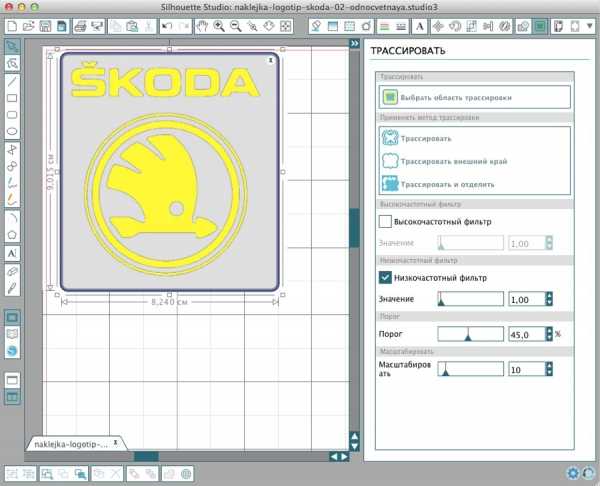The height and width of the screenshot is (486, 600).
Task: Open the line color panel icon
Action: [x=385, y=26]
